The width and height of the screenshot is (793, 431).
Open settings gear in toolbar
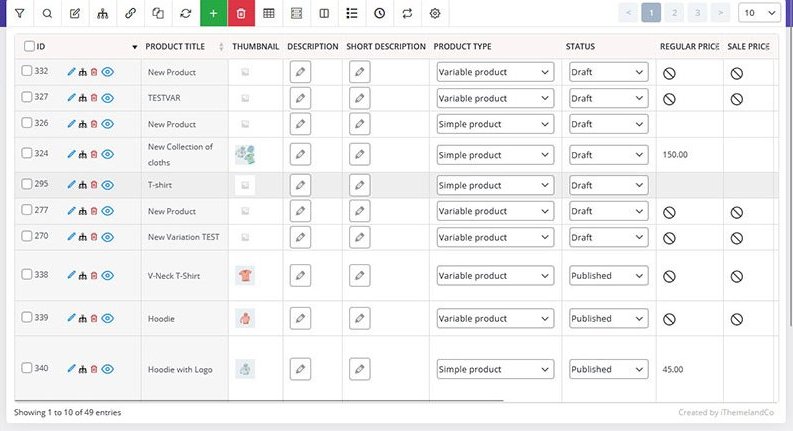(x=434, y=13)
